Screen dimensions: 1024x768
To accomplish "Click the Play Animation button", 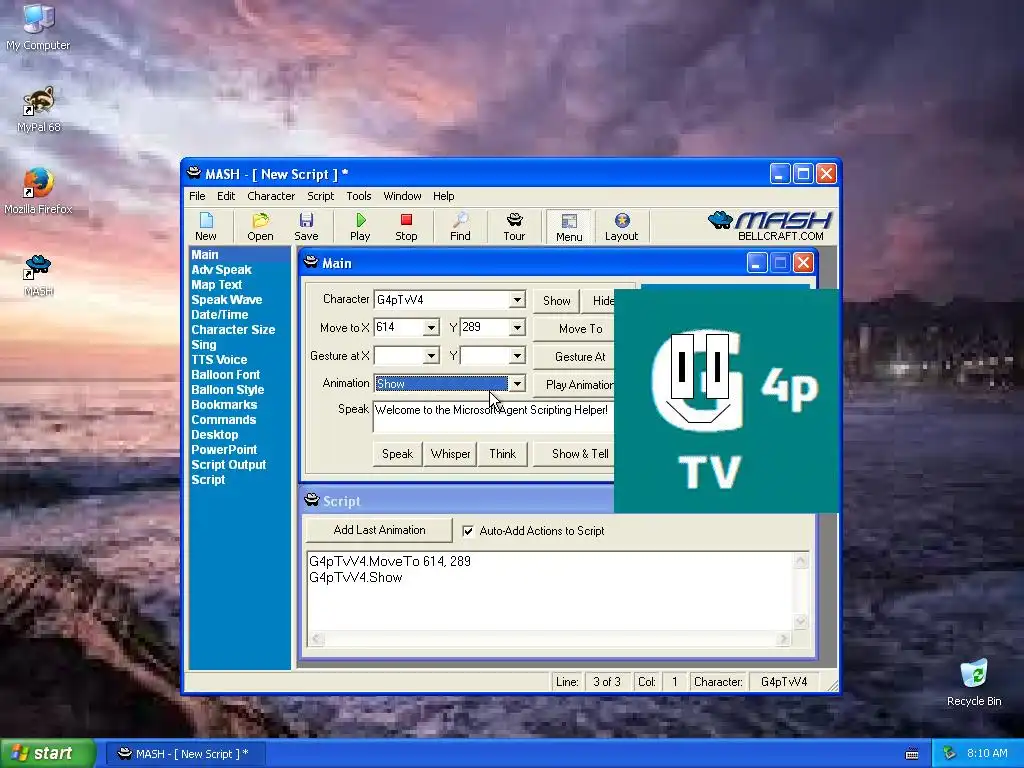I will click(575, 385).
